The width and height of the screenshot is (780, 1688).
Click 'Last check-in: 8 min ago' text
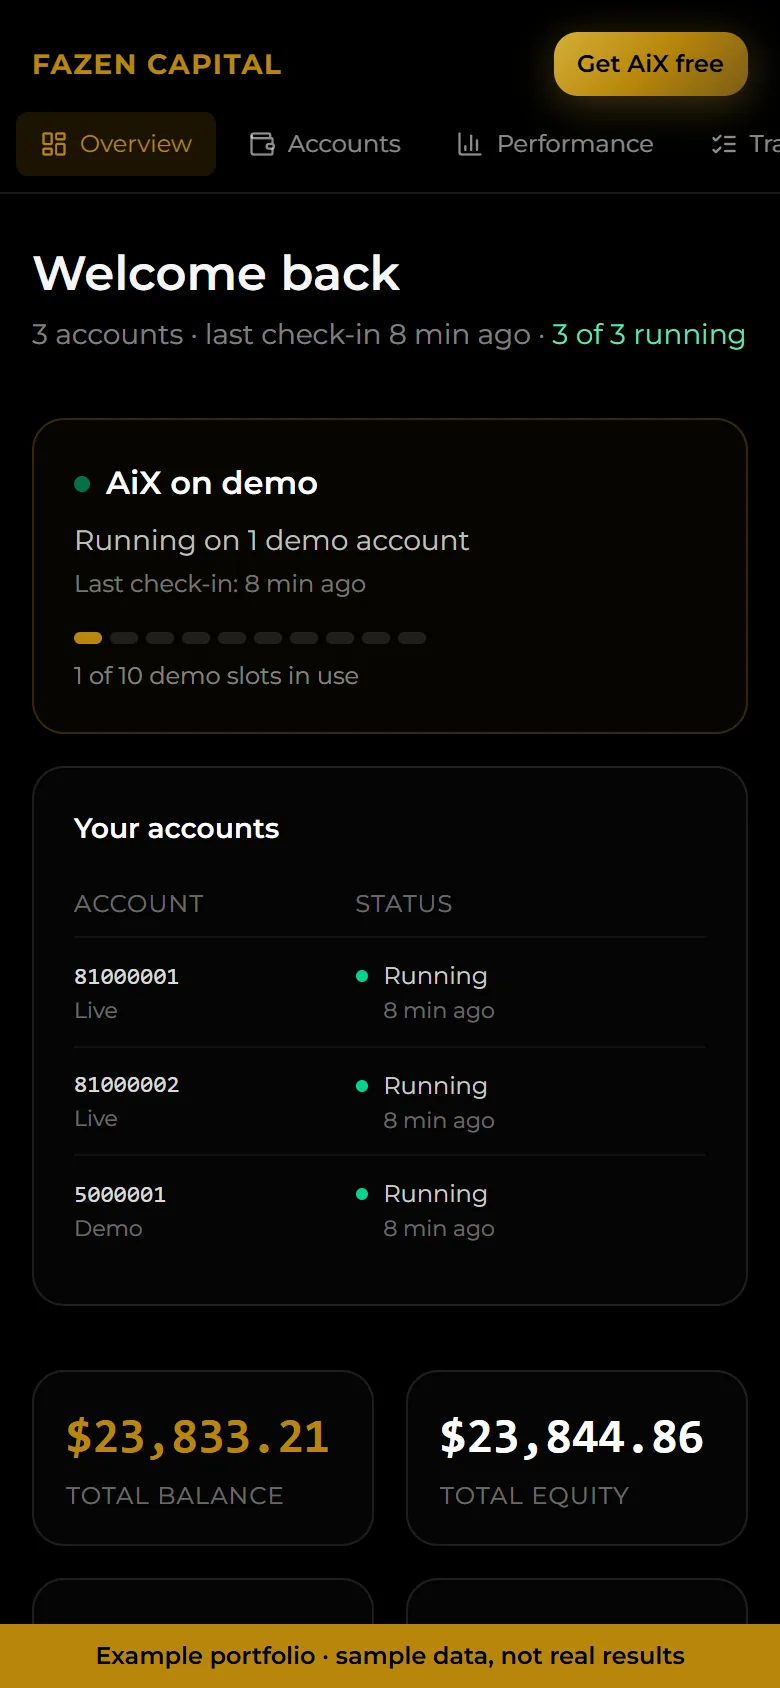(x=220, y=584)
